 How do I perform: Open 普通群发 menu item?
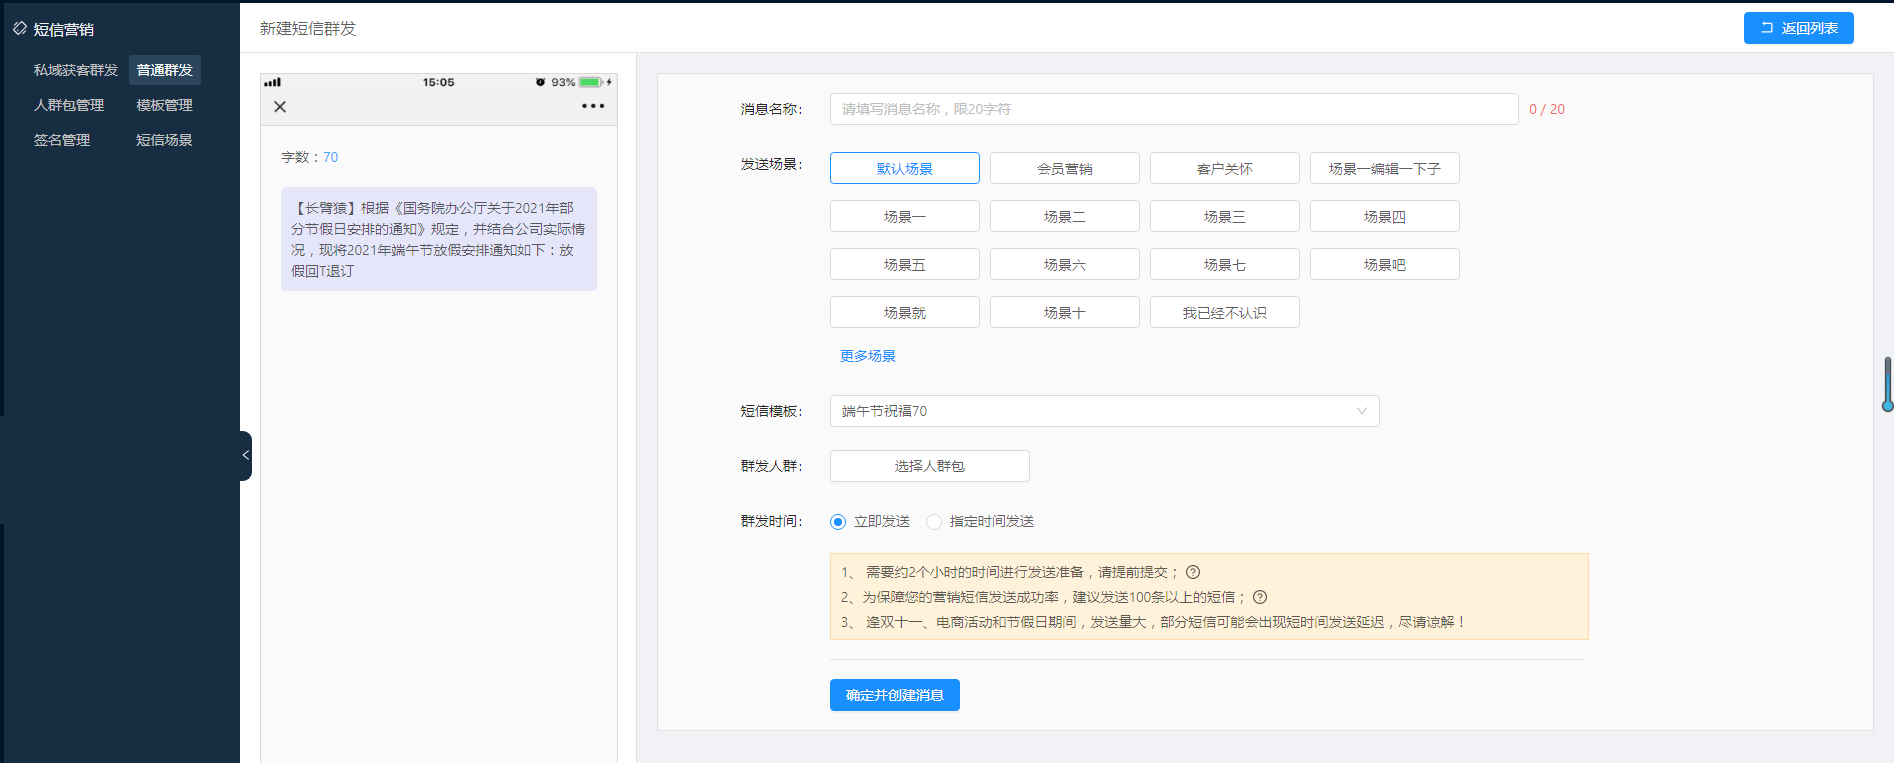coord(165,70)
